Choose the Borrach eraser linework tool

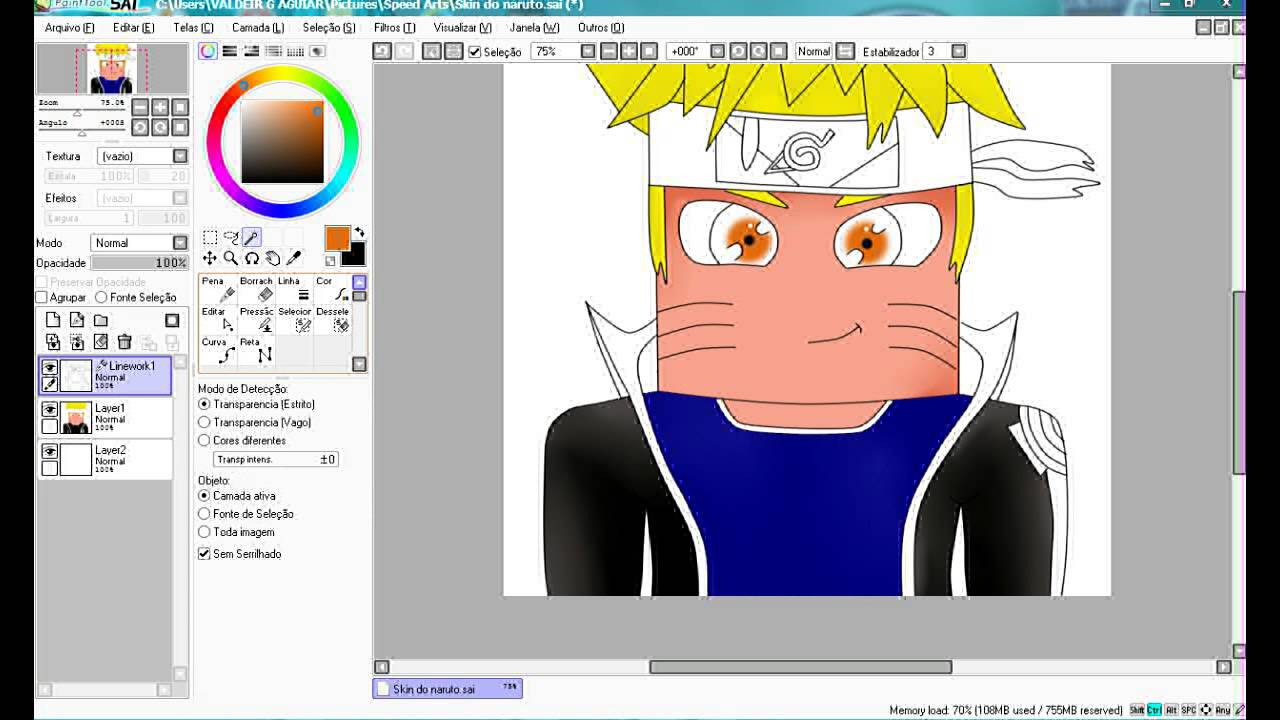coord(256,289)
